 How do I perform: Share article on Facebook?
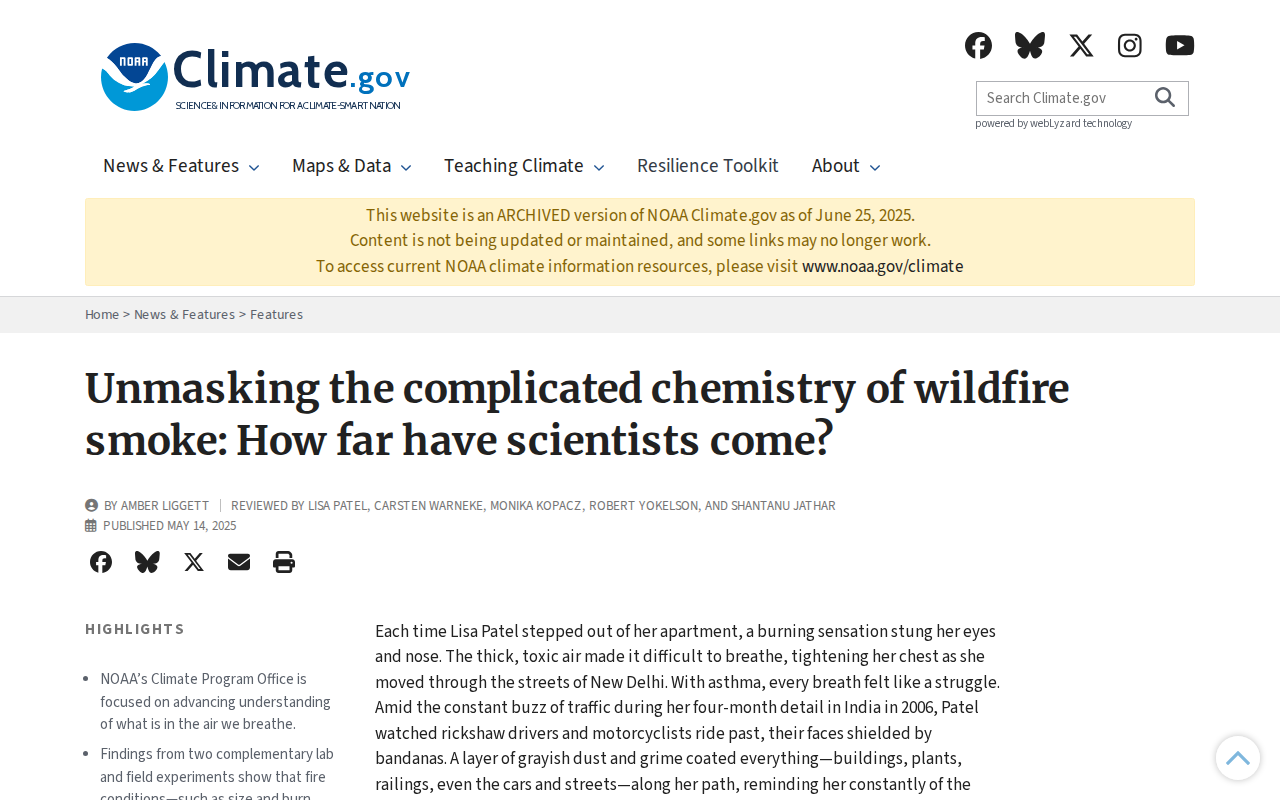(x=101, y=562)
